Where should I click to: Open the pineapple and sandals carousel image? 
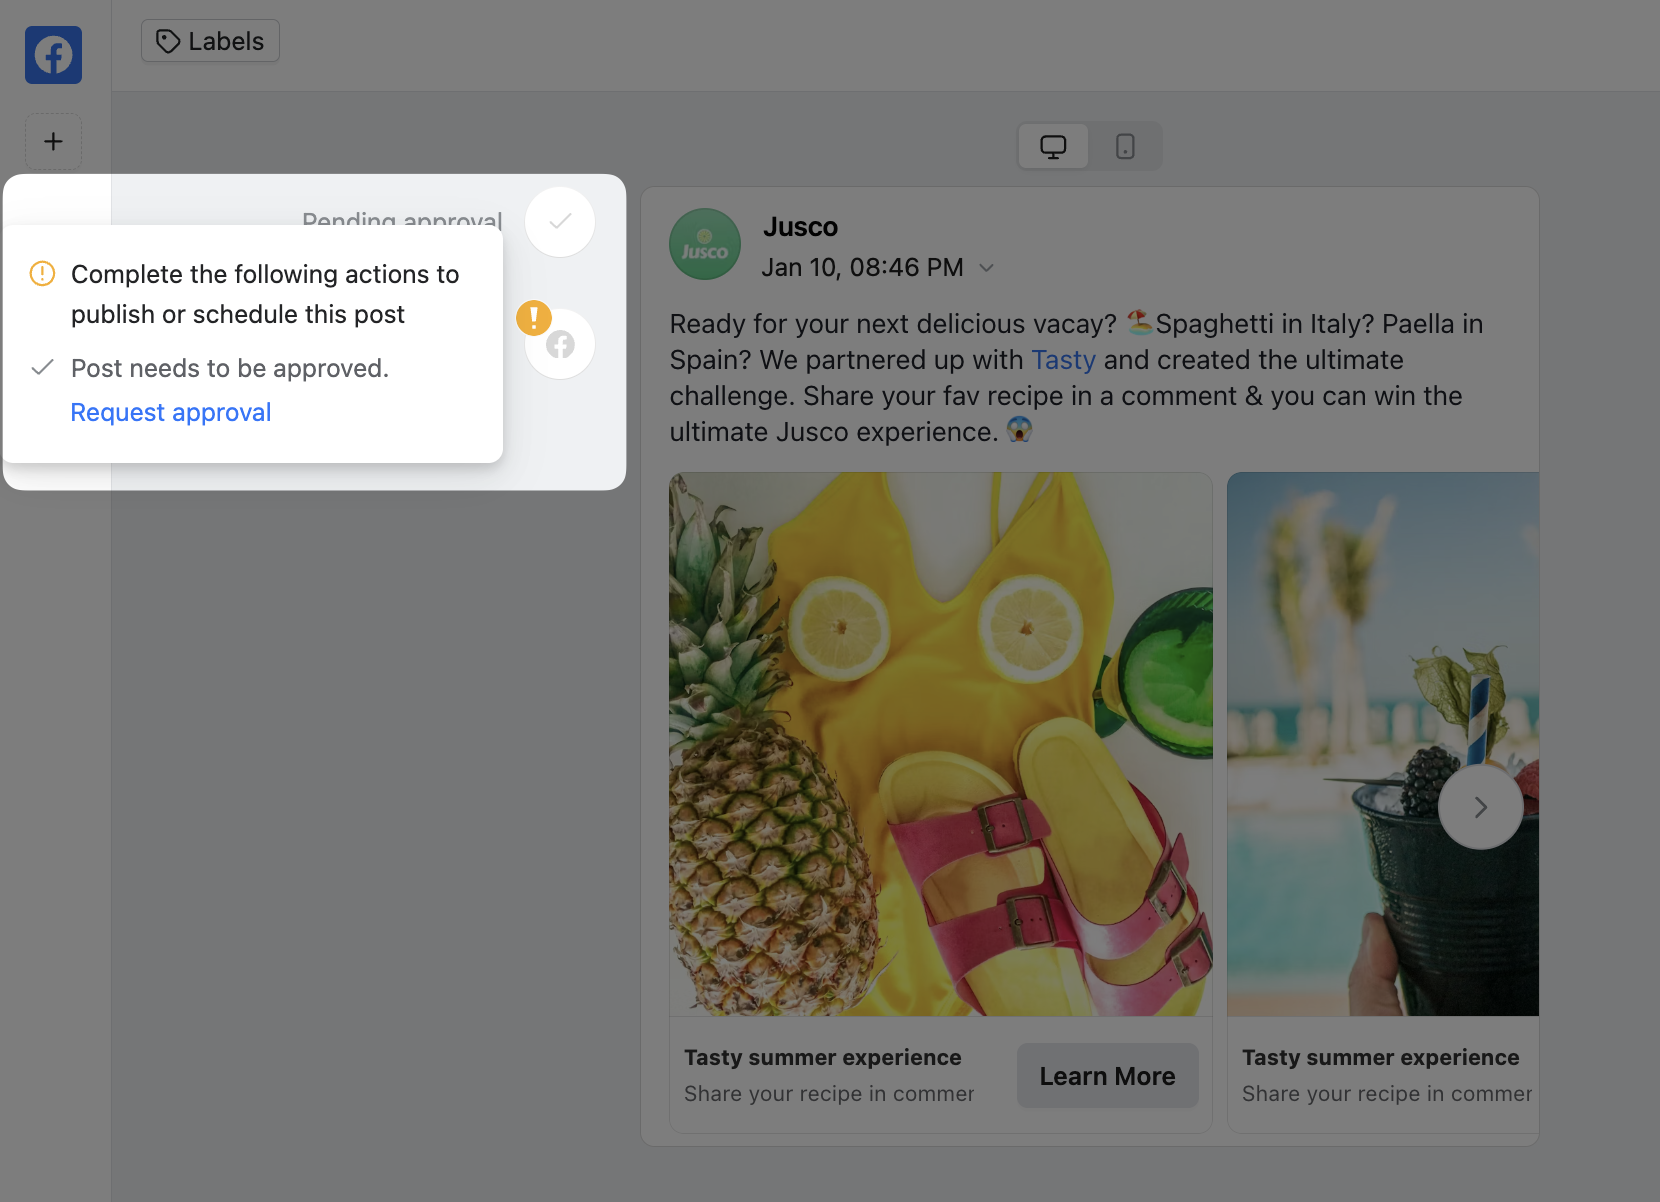(x=940, y=744)
